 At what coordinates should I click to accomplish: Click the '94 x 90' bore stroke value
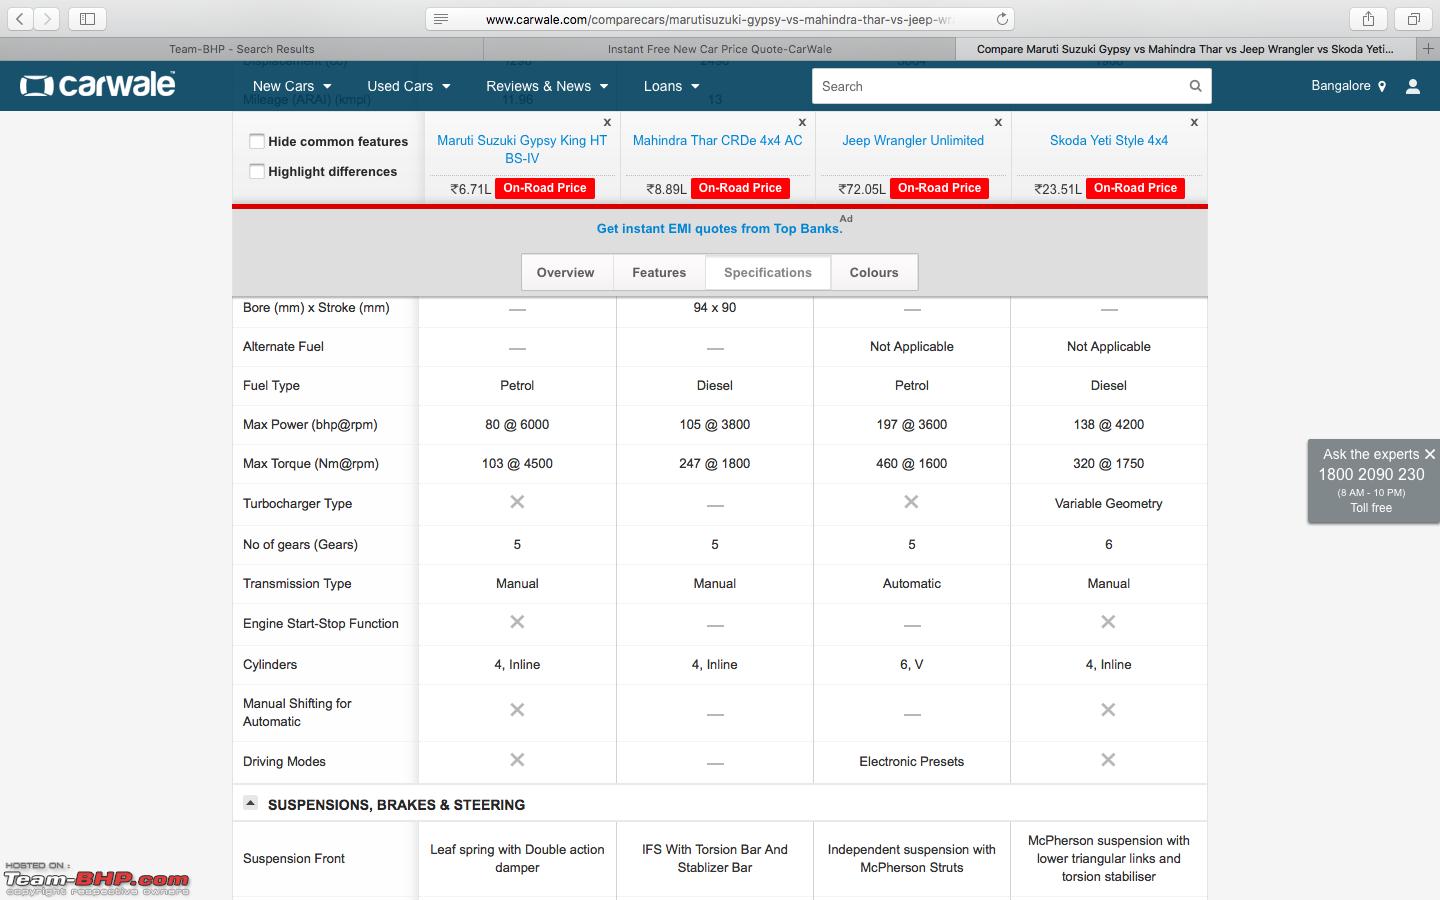click(715, 307)
